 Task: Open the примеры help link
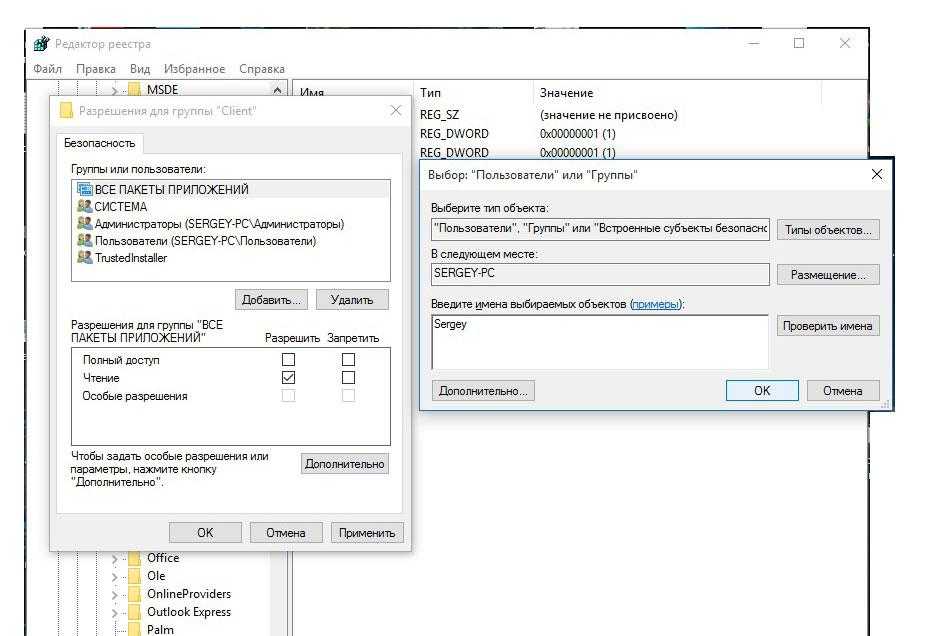655,304
